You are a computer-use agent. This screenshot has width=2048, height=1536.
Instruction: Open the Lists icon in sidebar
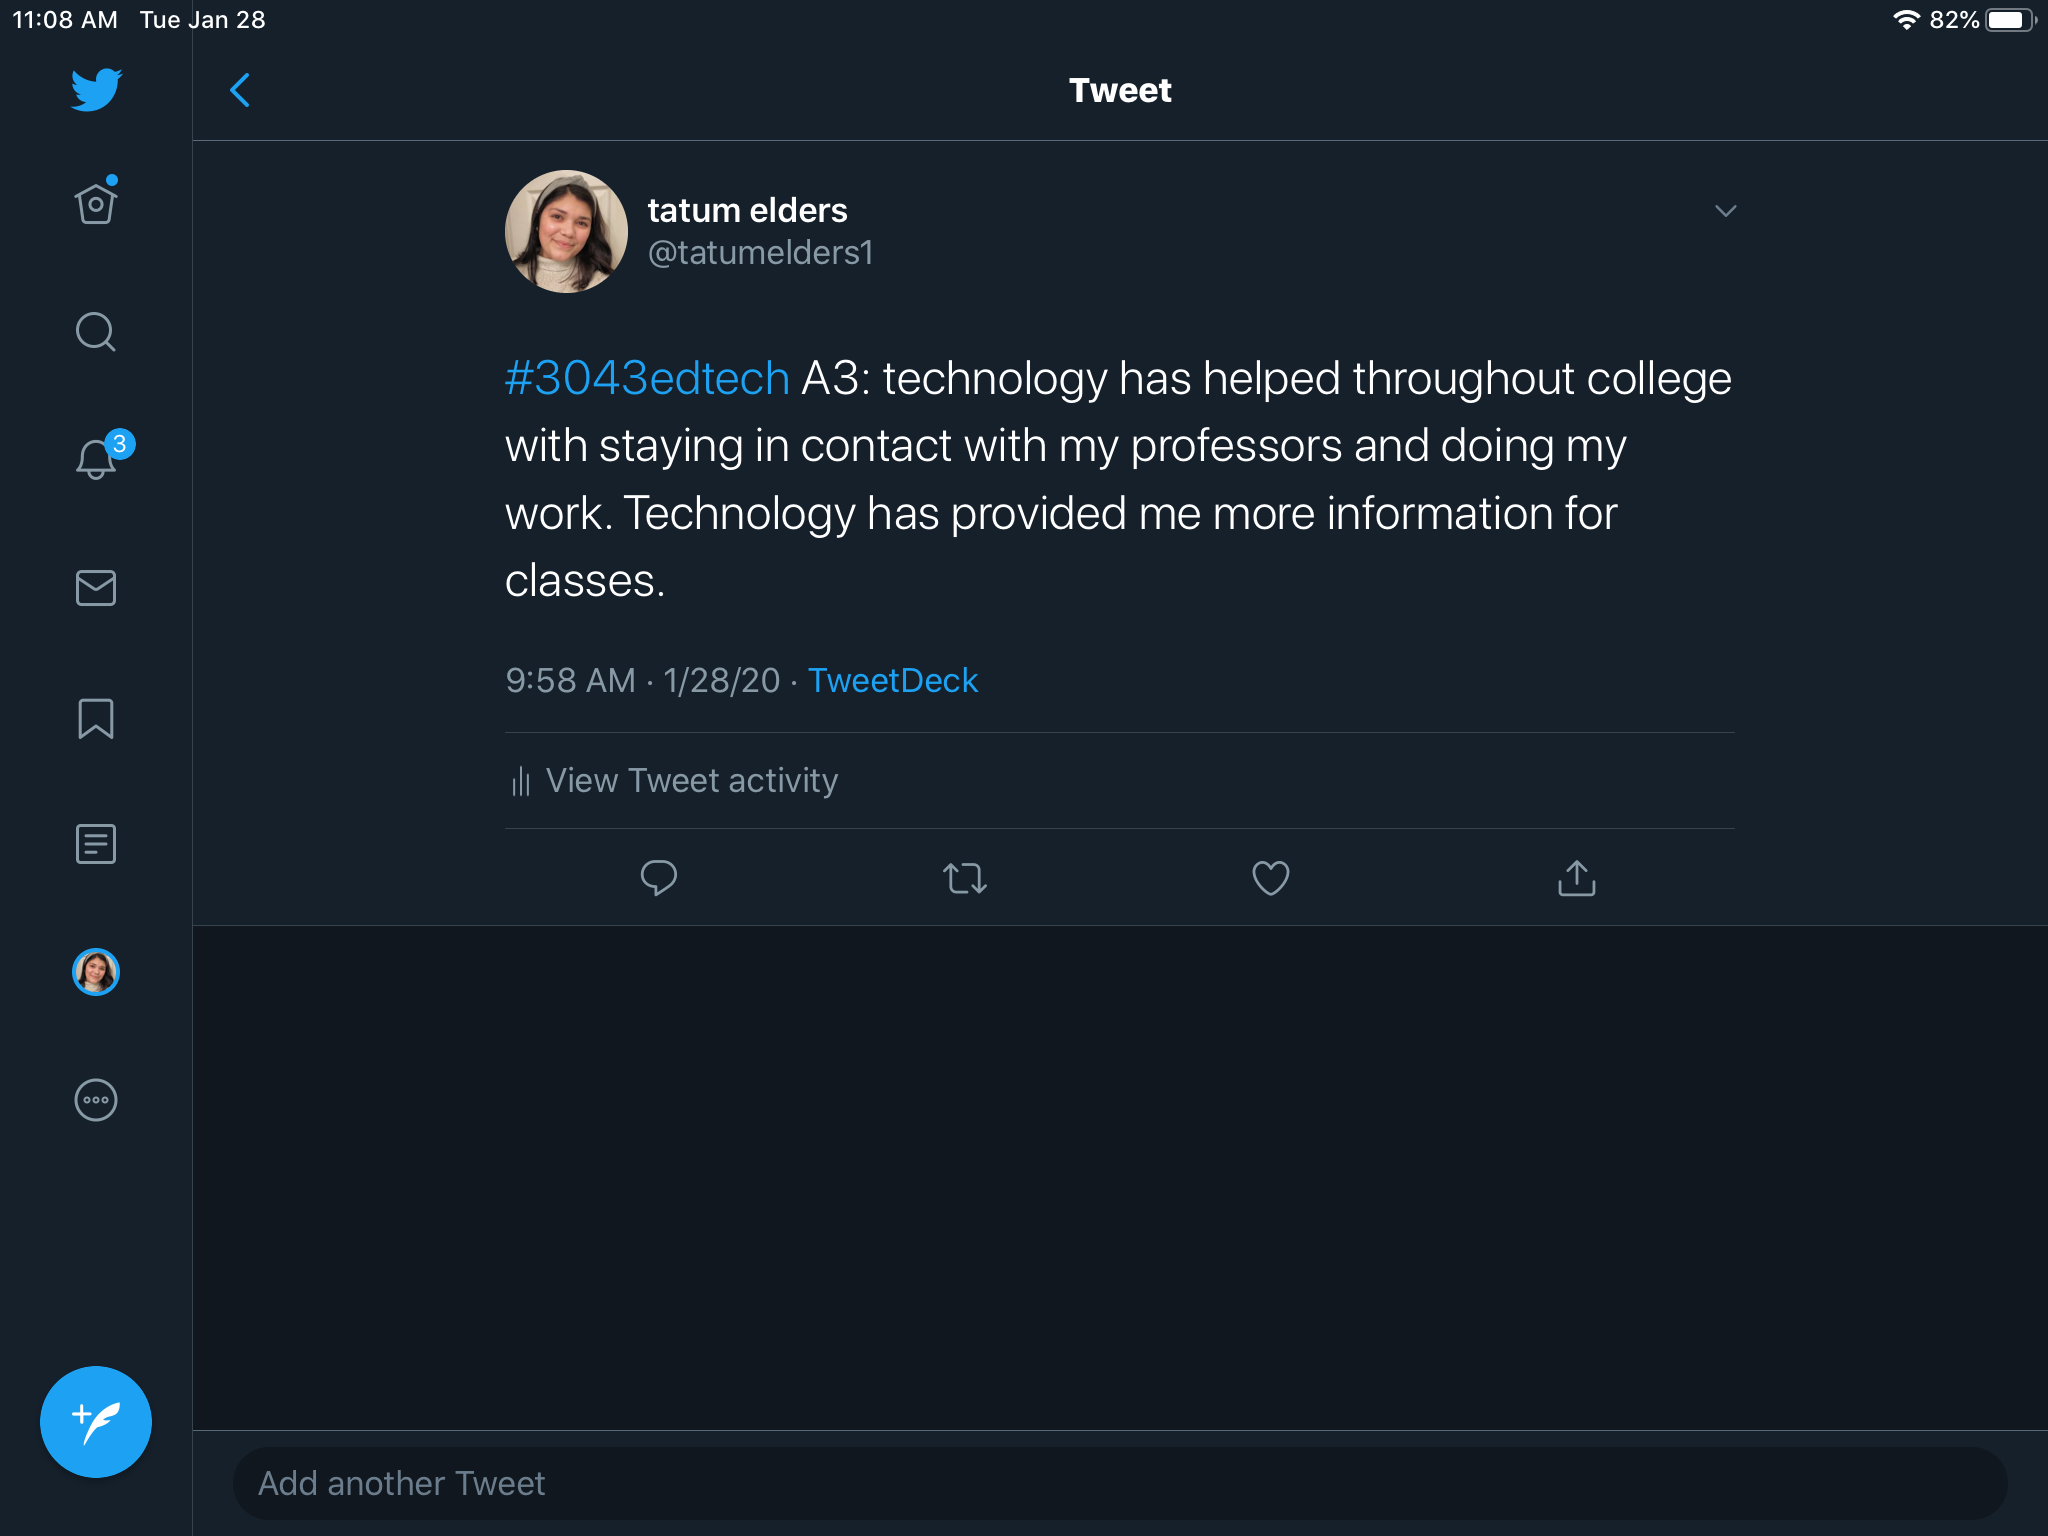[96, 844]
